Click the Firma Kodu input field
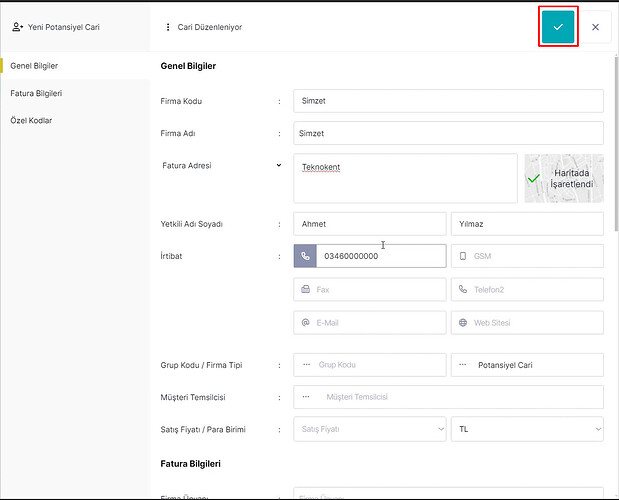 [x=448, y=101]
